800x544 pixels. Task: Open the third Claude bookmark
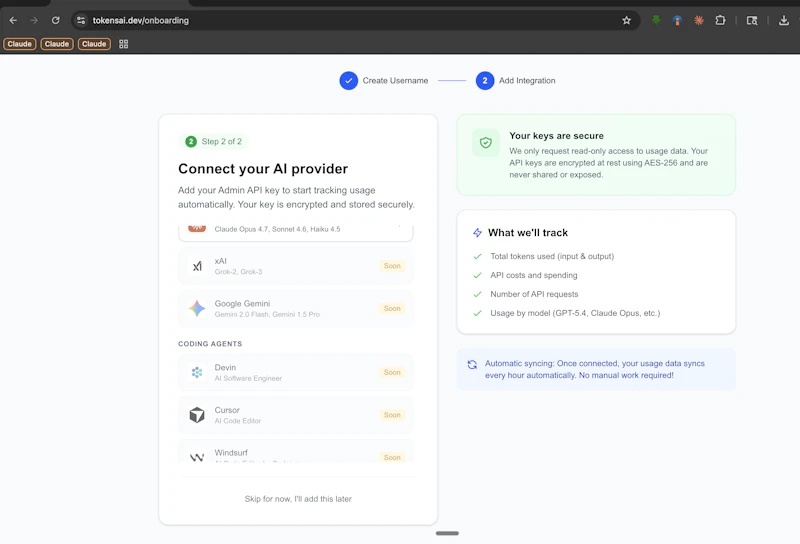click(94, 44)
